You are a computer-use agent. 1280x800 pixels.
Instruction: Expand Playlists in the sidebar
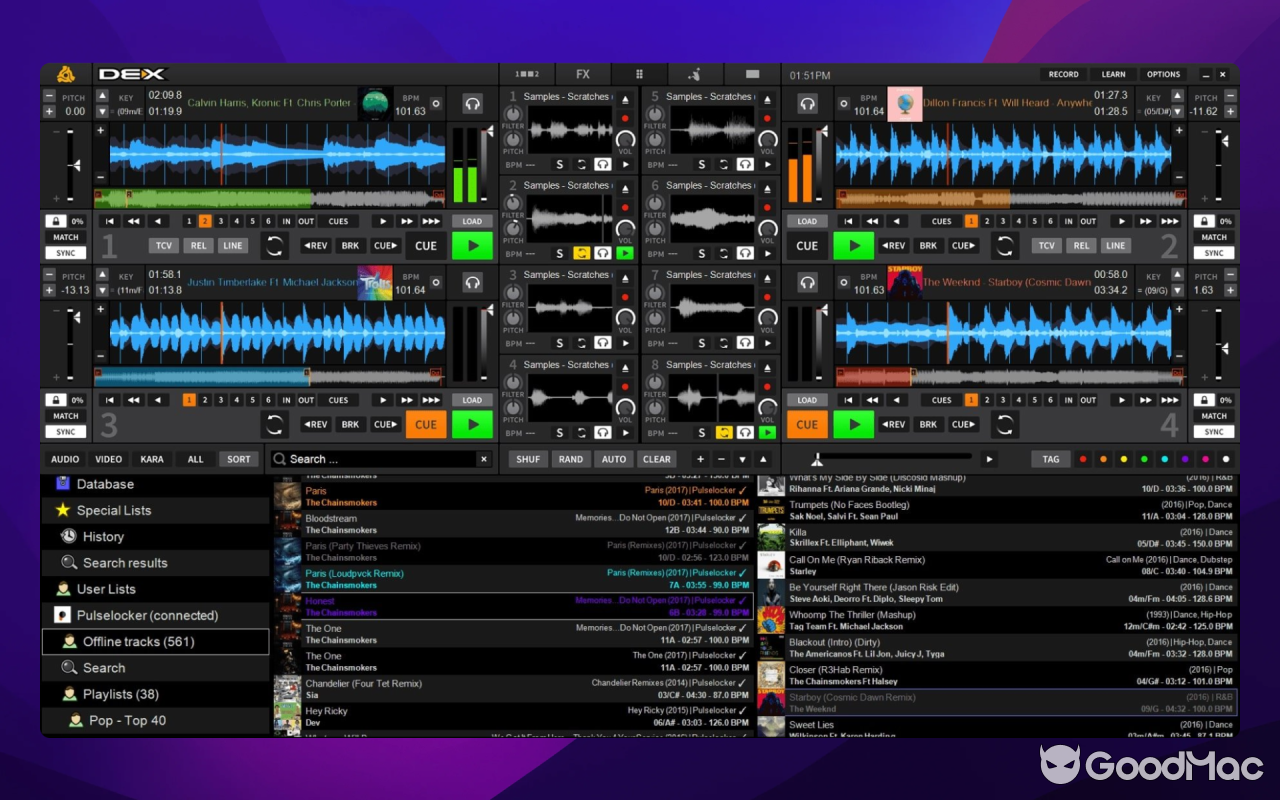(x=113, y=693)
